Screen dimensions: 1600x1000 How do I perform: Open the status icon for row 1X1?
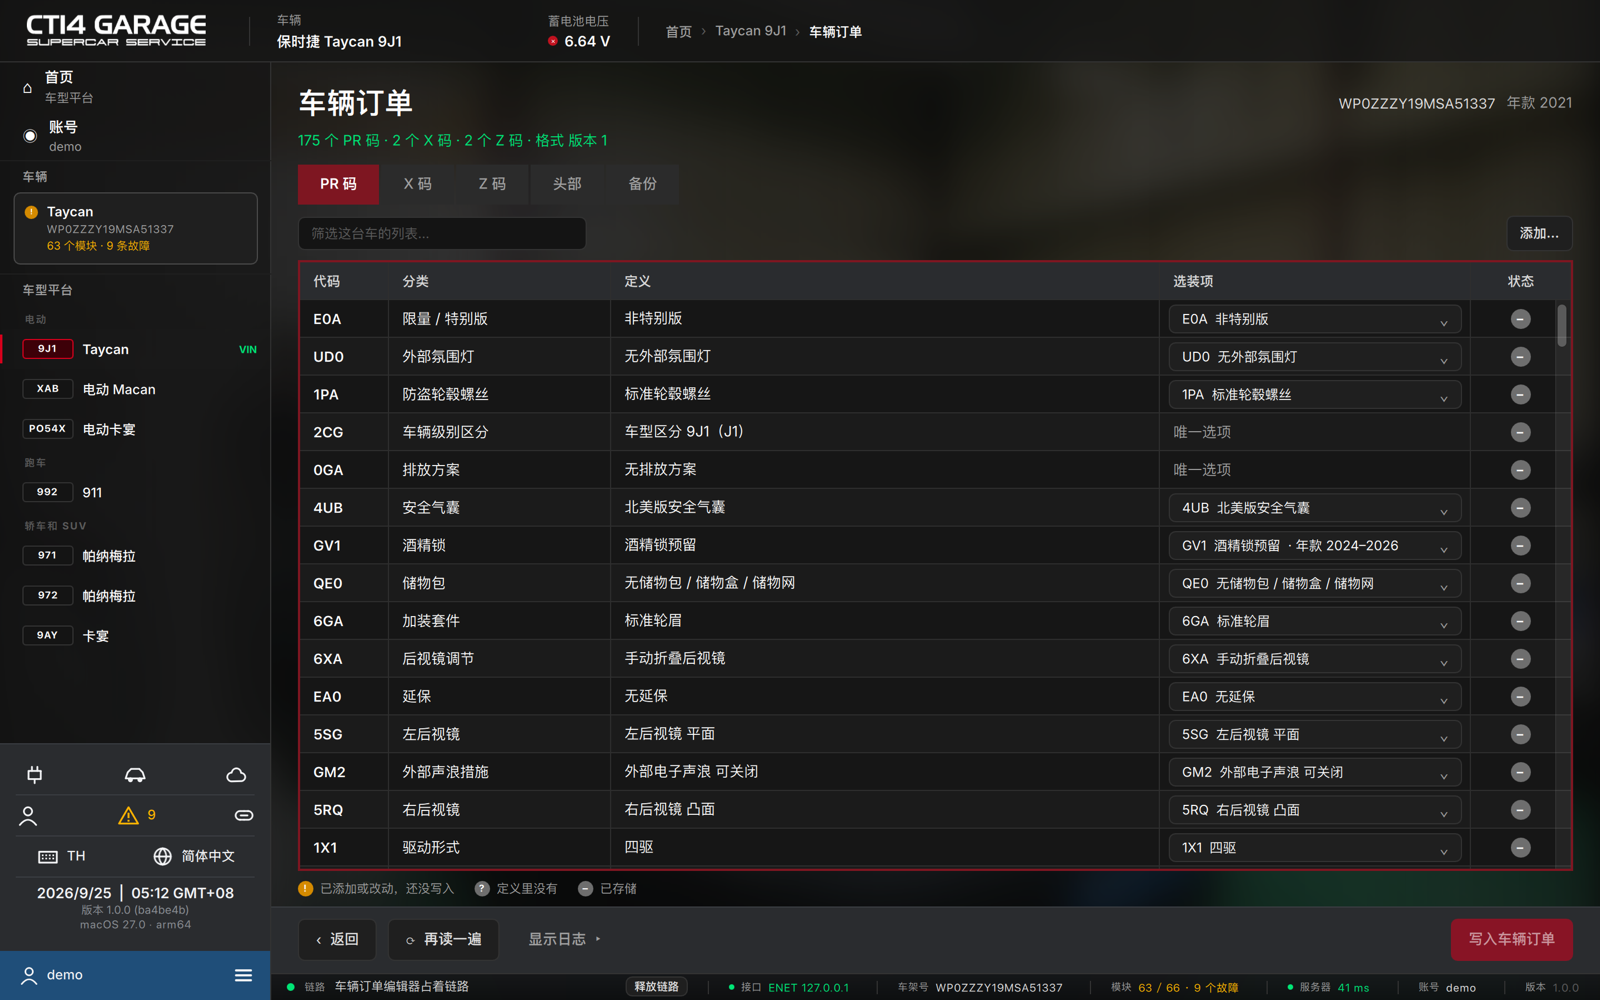pos(1520,848)
